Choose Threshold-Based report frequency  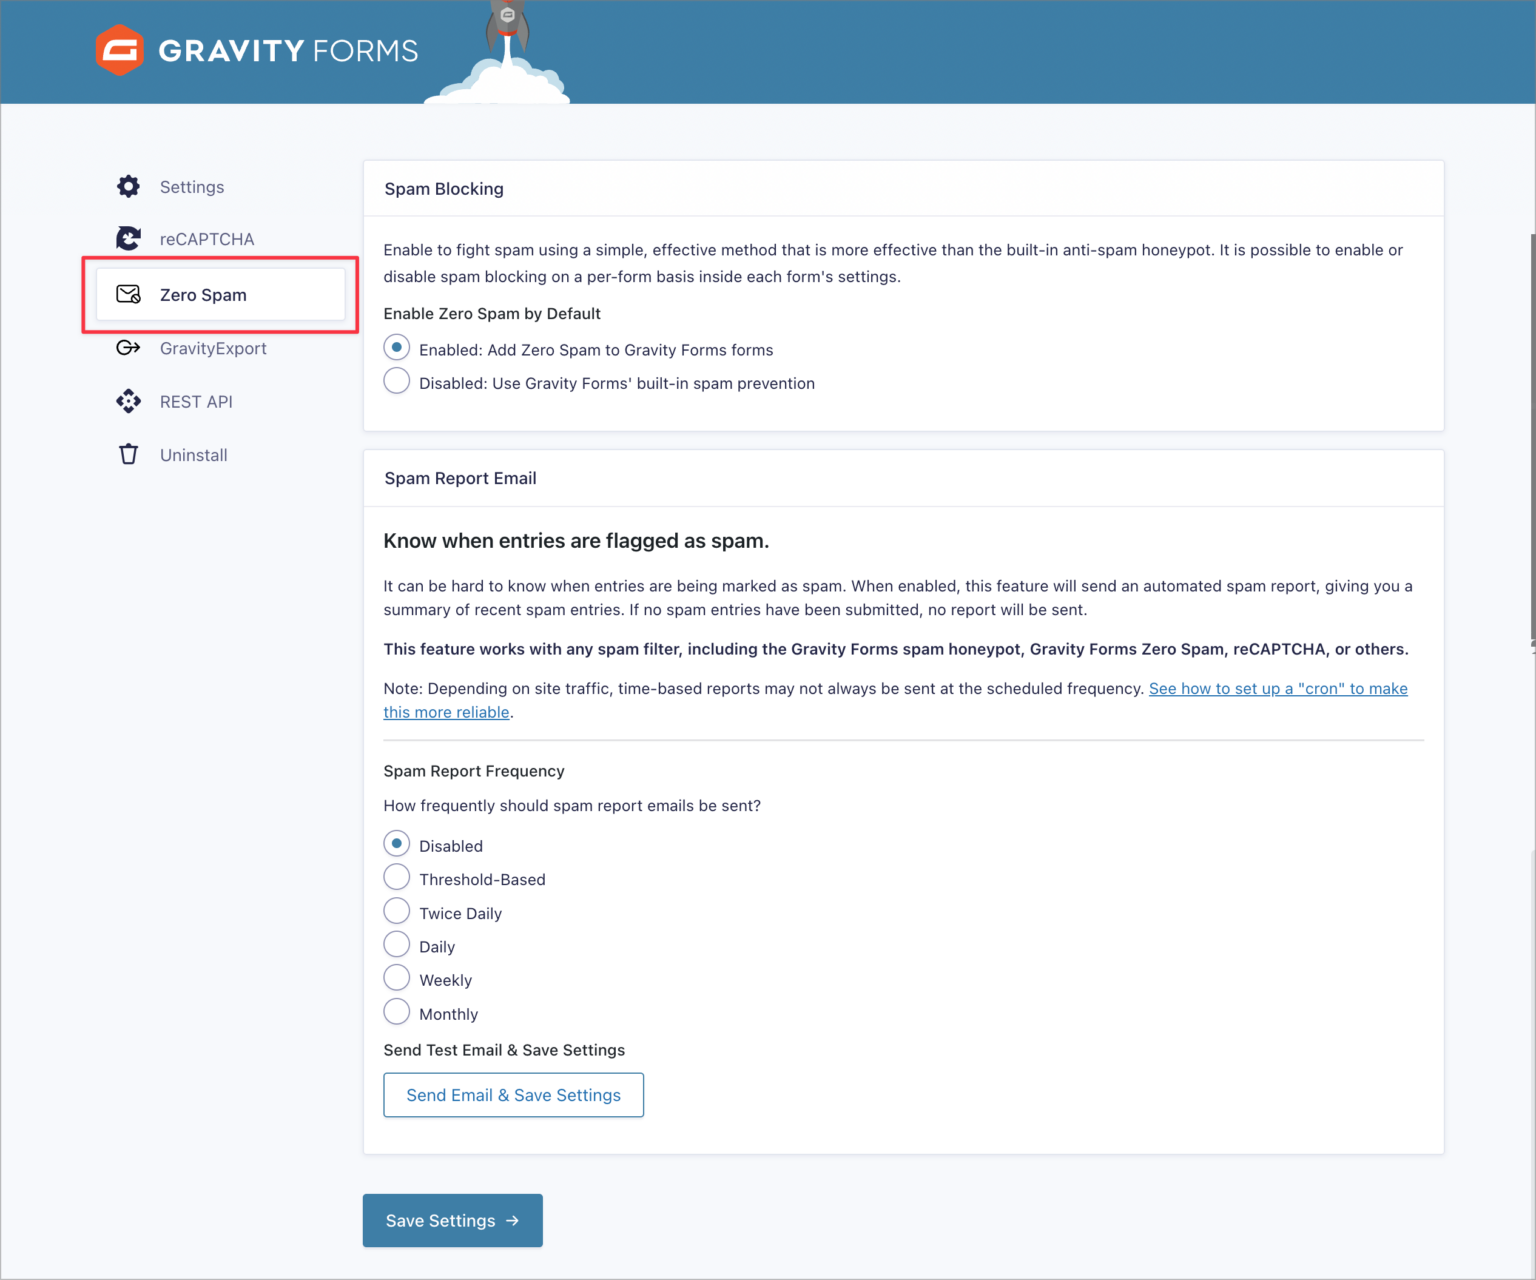(397, 878)
